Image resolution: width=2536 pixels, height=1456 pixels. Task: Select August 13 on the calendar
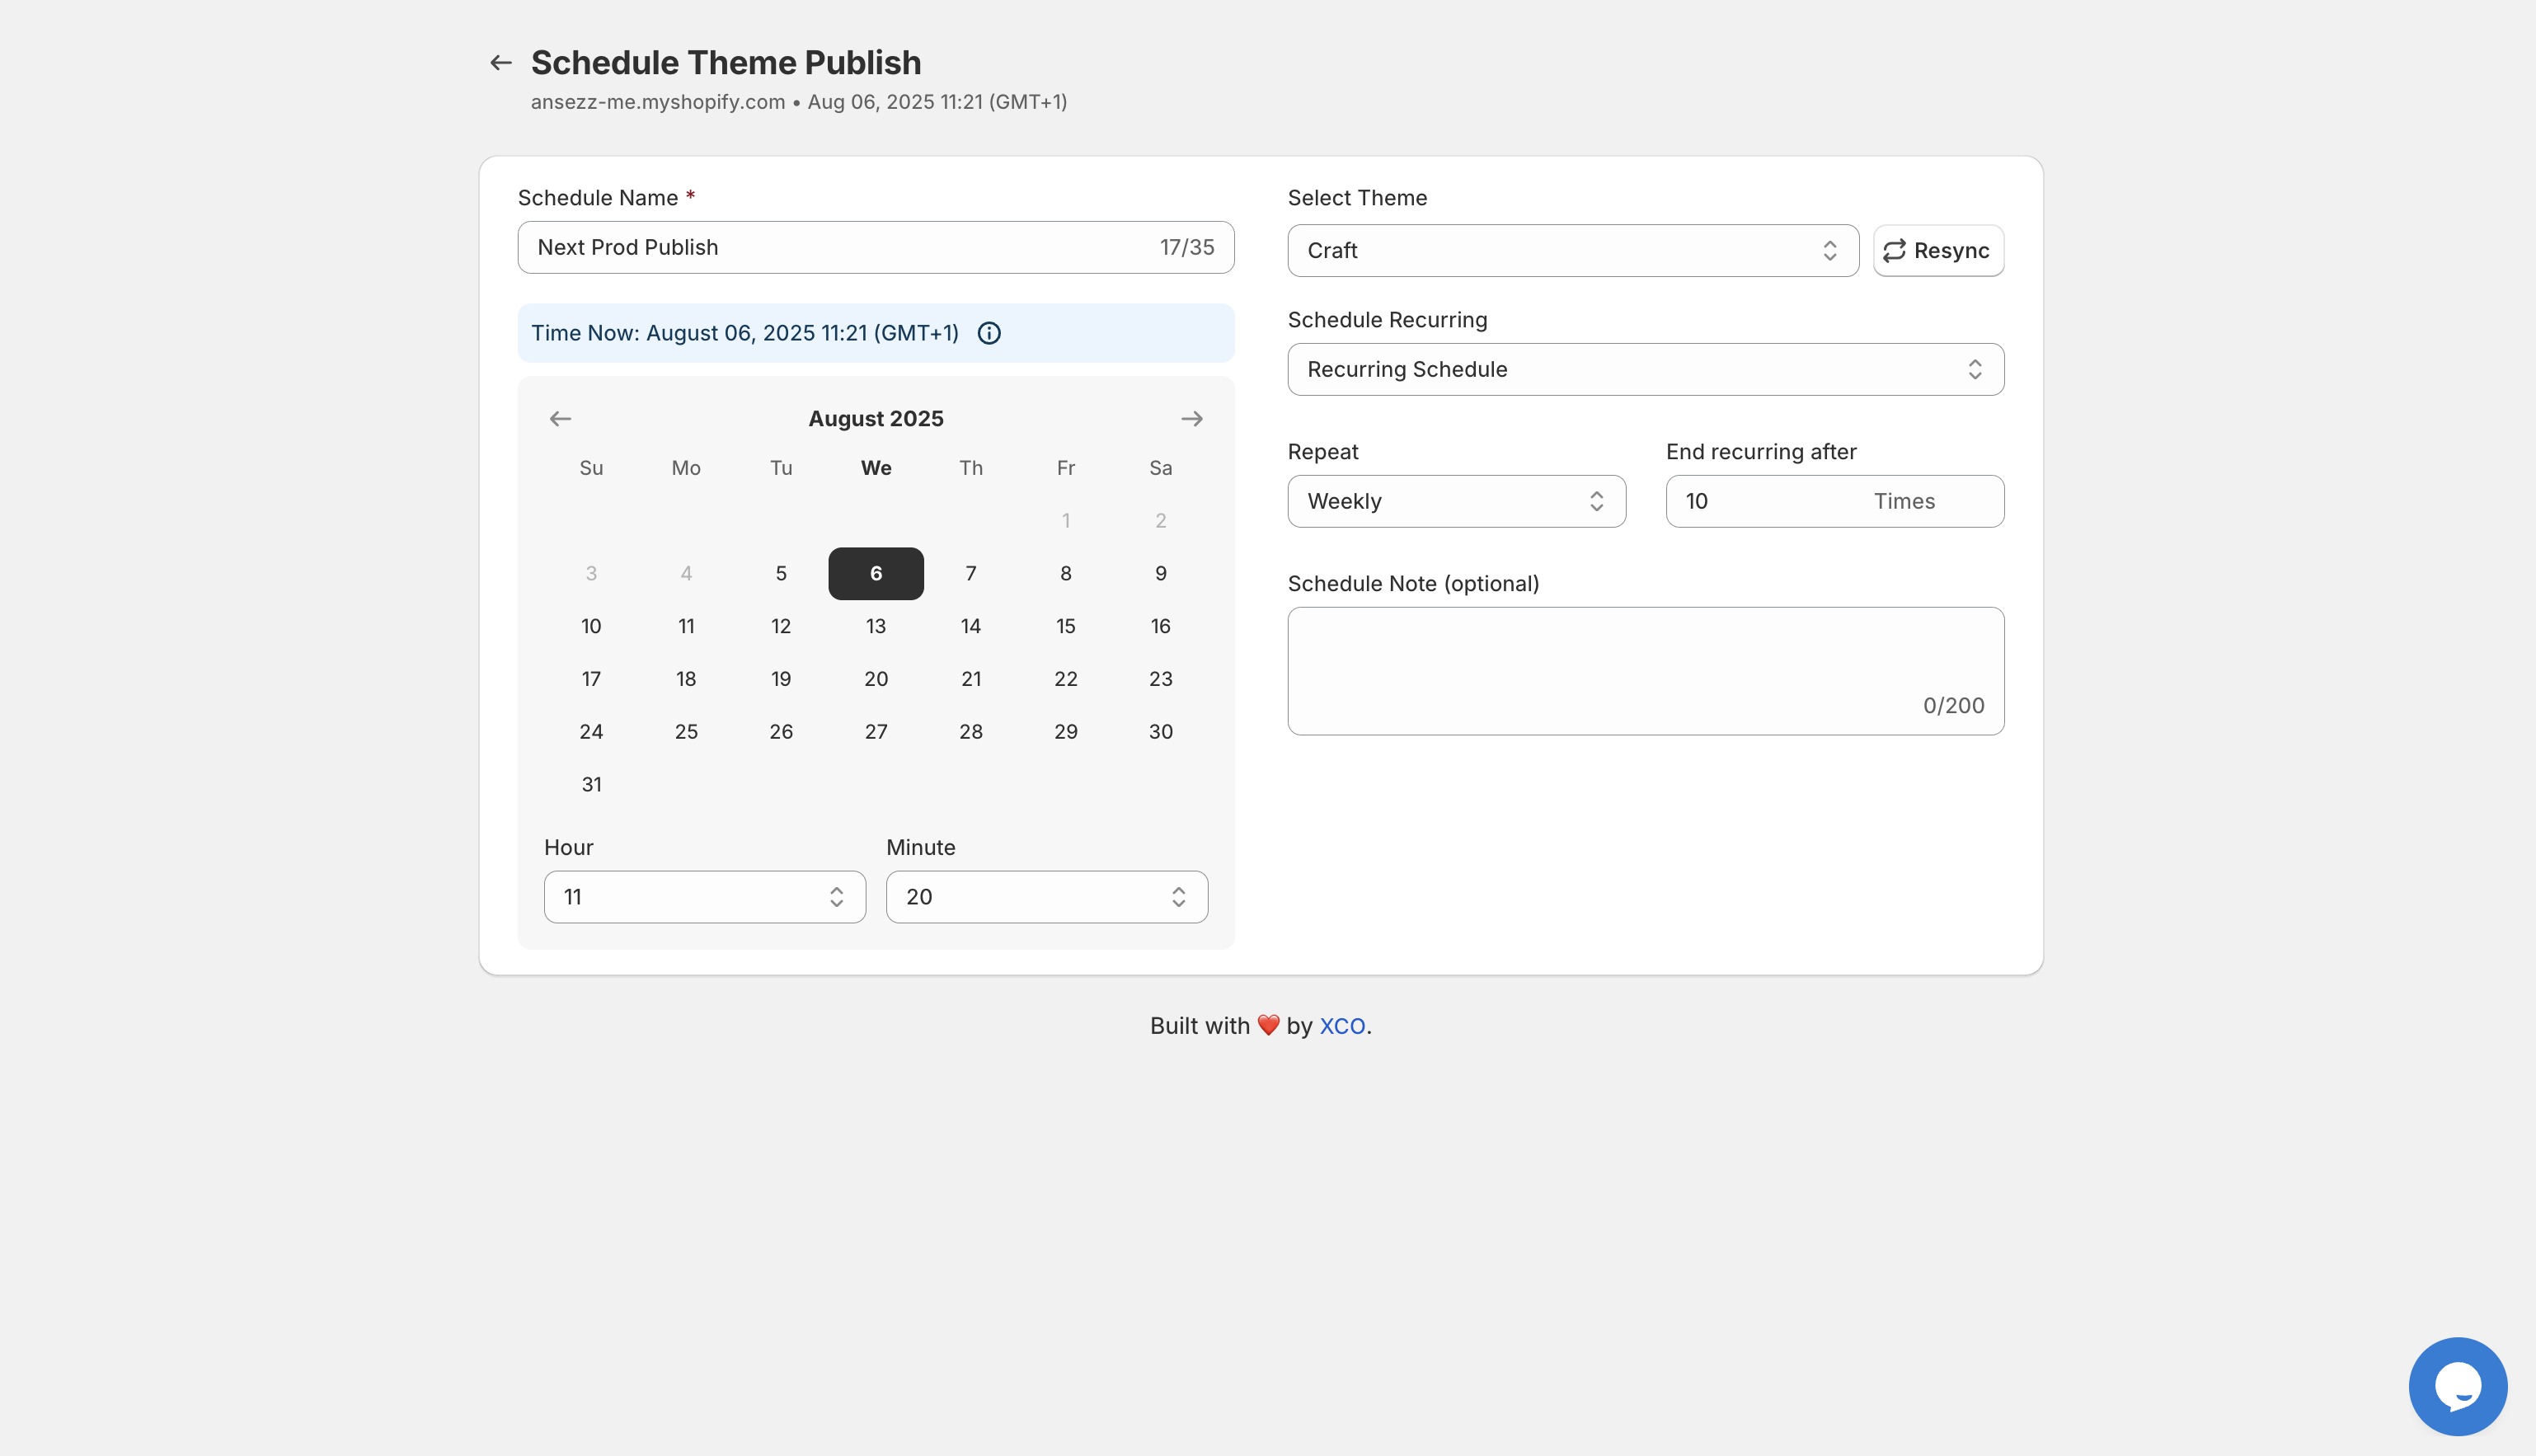click(876, 625)
